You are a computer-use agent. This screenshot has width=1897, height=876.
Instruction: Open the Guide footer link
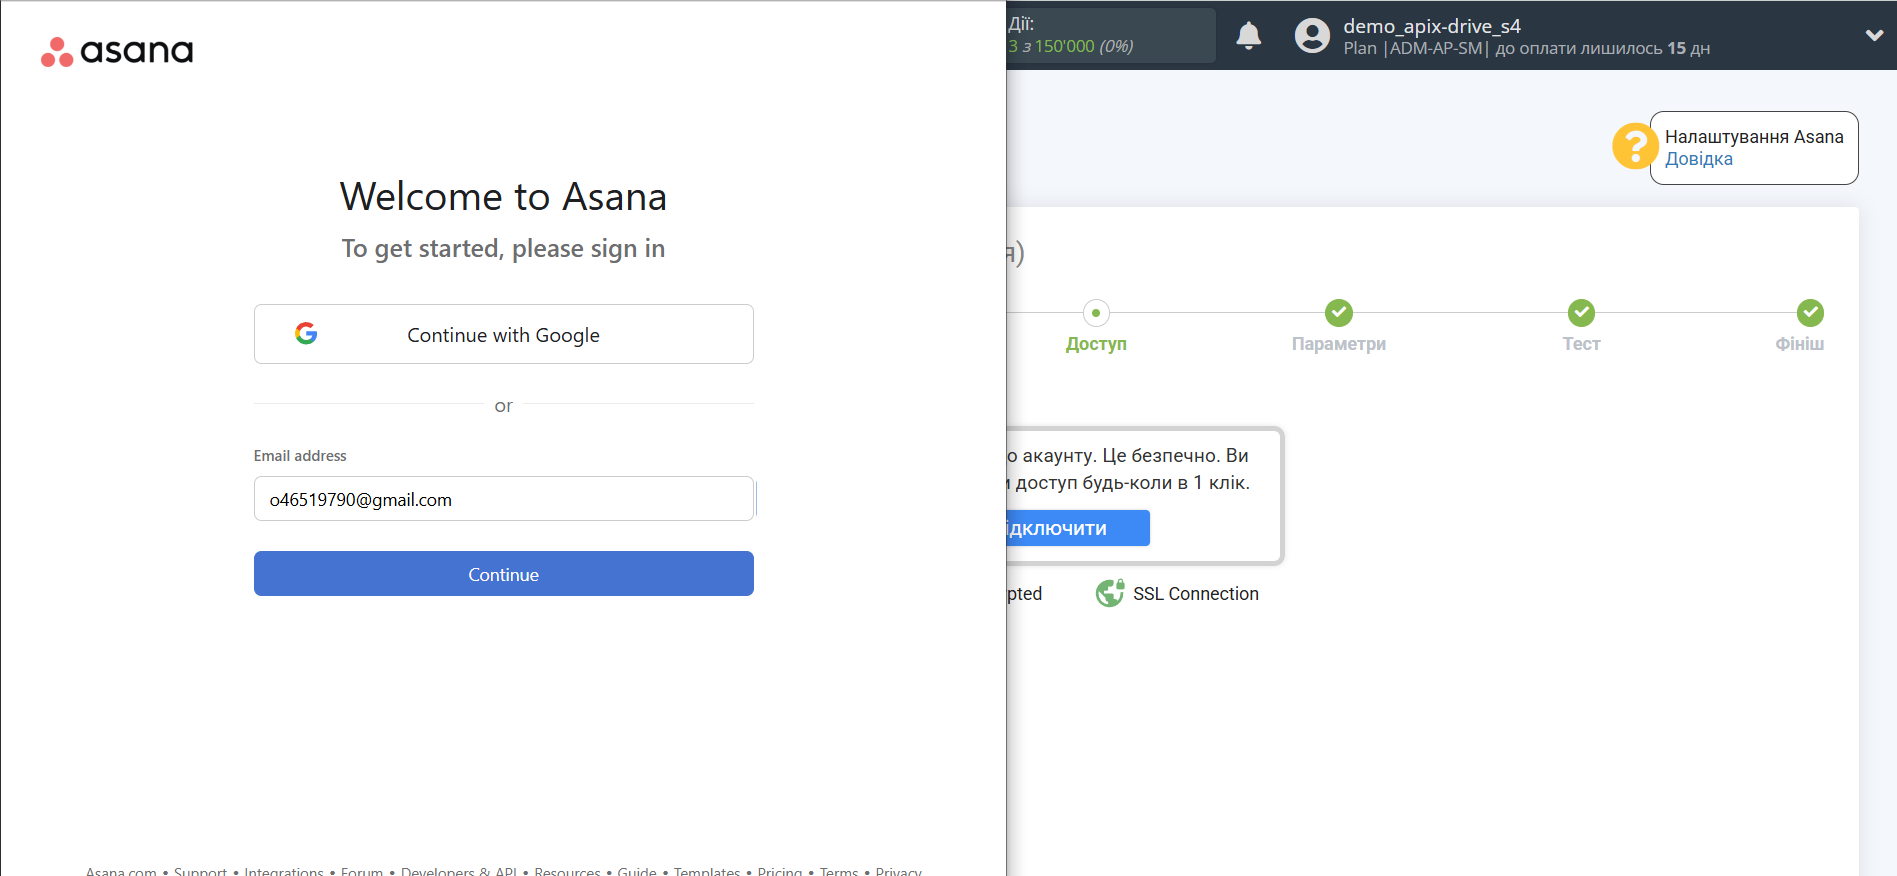[x=637, y=871]
